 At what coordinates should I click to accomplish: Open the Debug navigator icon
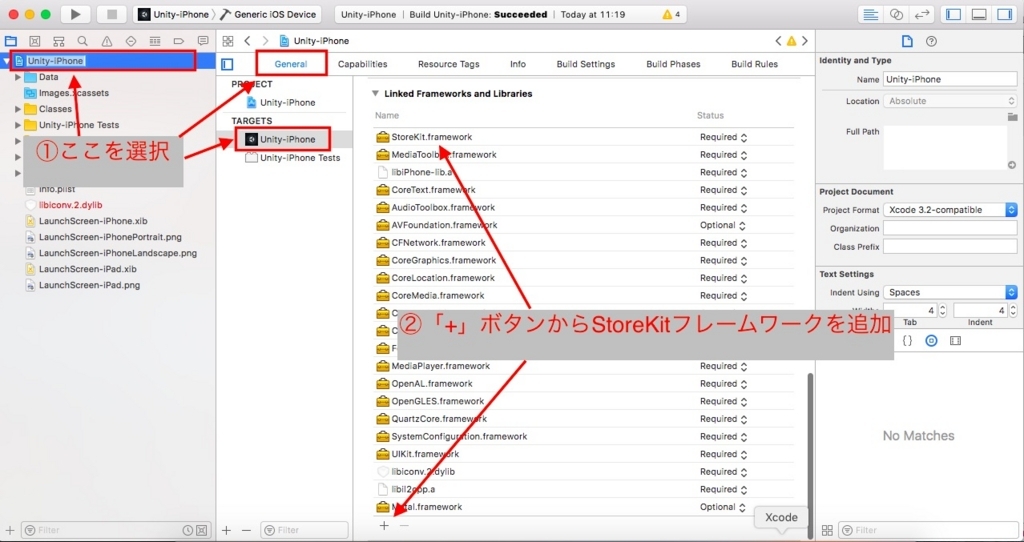coord(155,41)
